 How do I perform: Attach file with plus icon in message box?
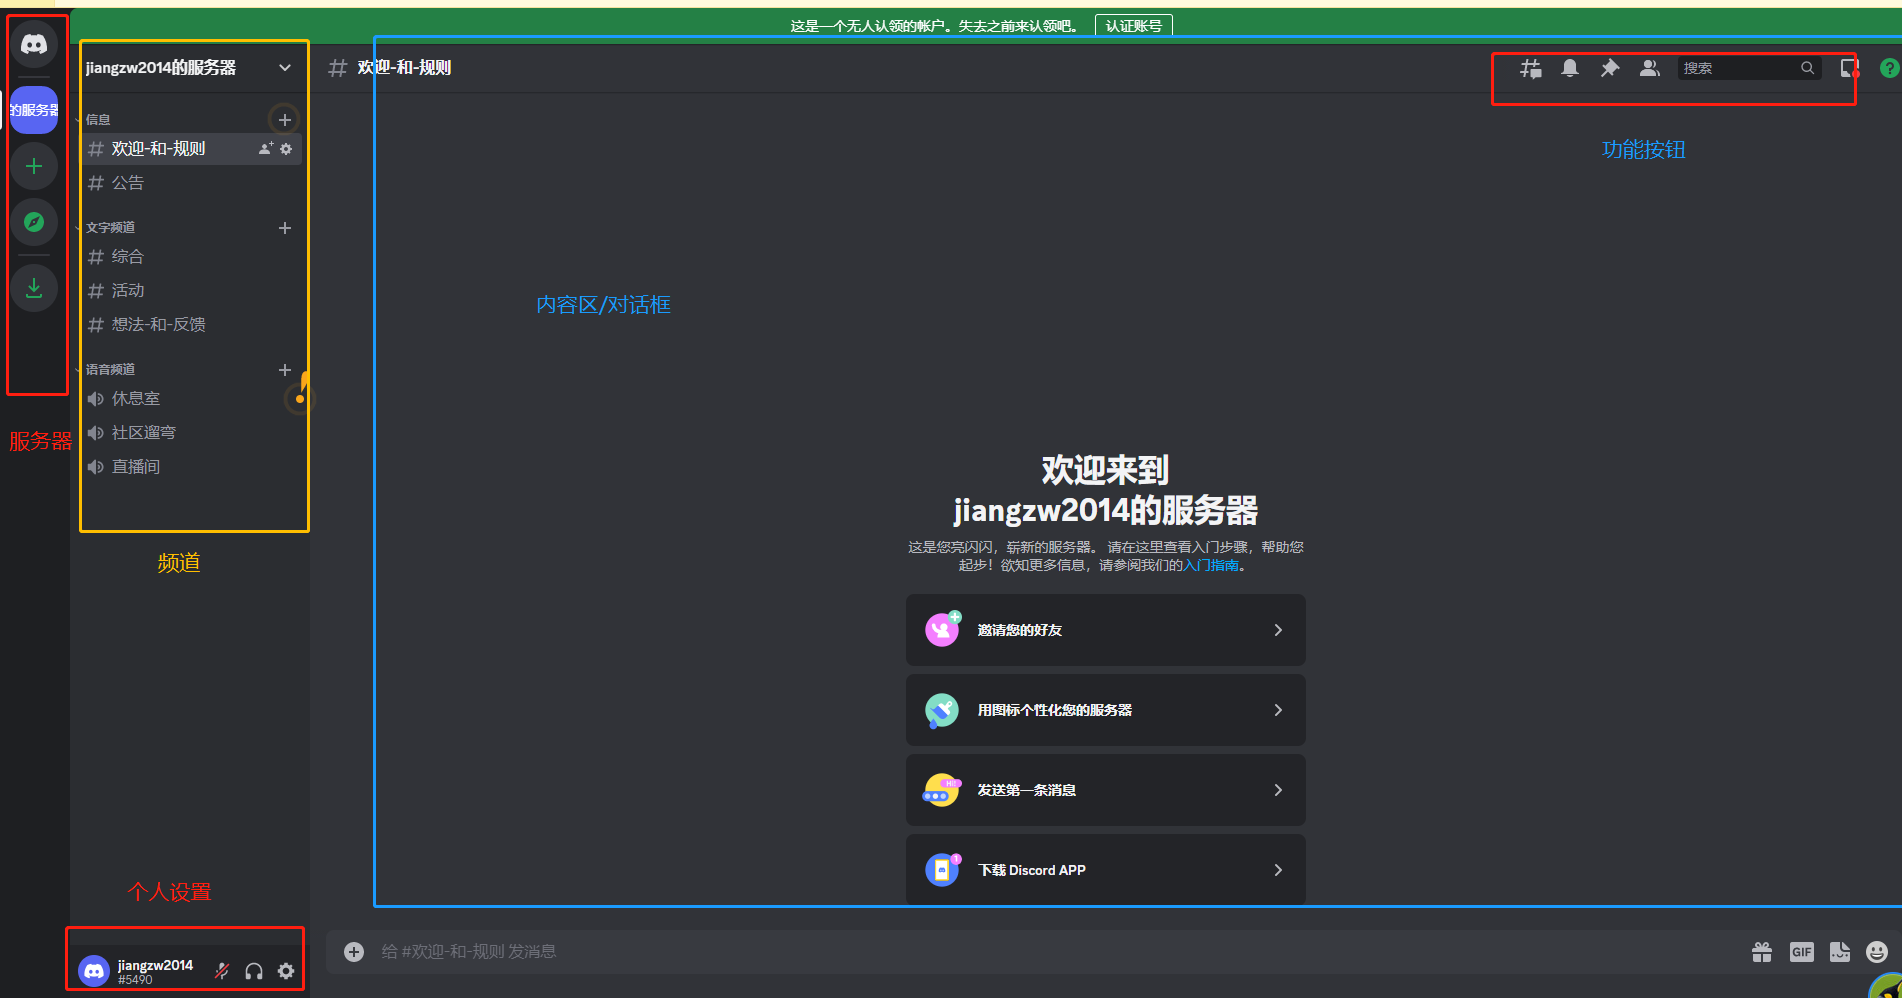pyautogui.click(x=354, y=952)
